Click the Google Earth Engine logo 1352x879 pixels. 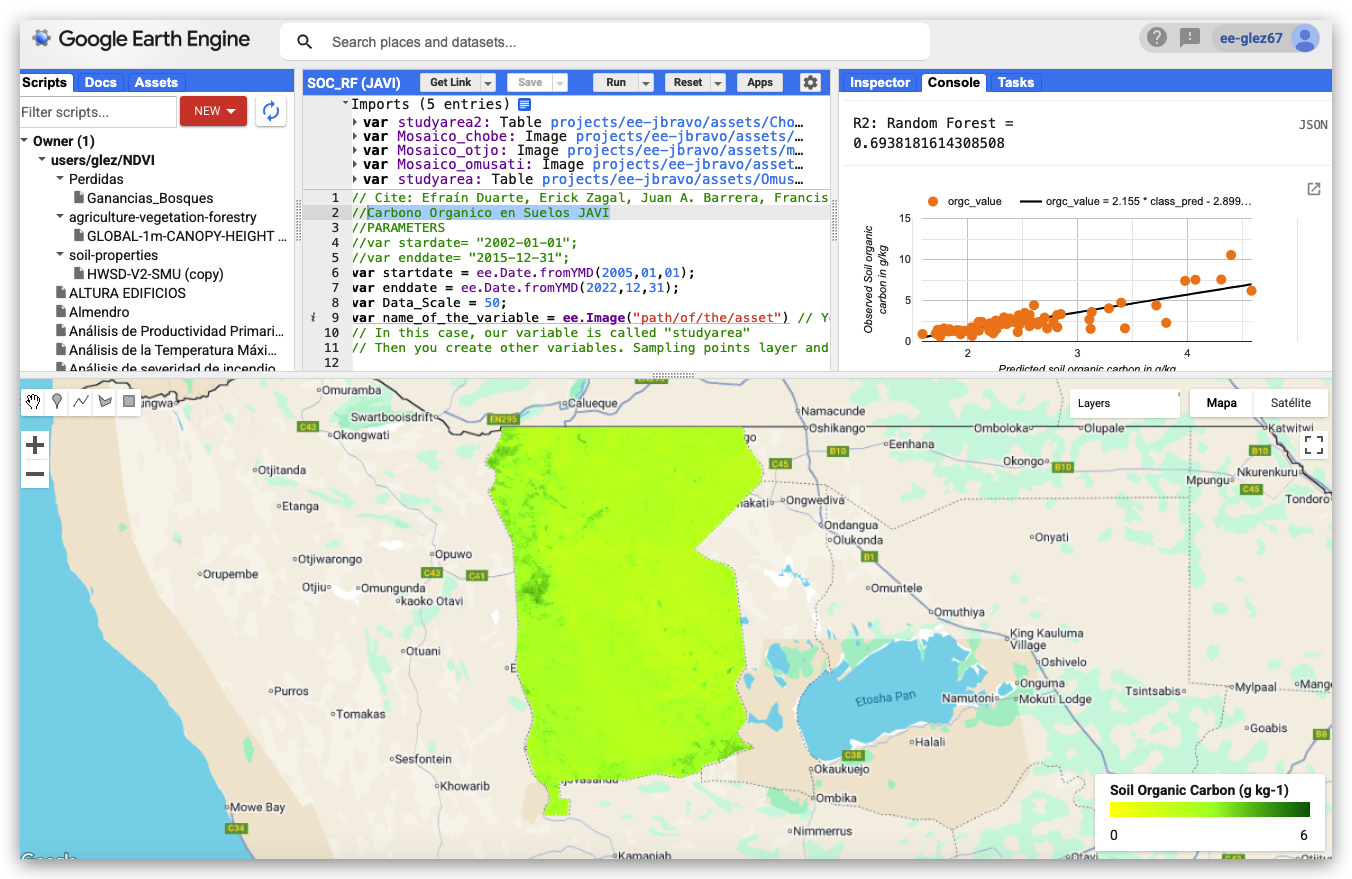[141, 40]
